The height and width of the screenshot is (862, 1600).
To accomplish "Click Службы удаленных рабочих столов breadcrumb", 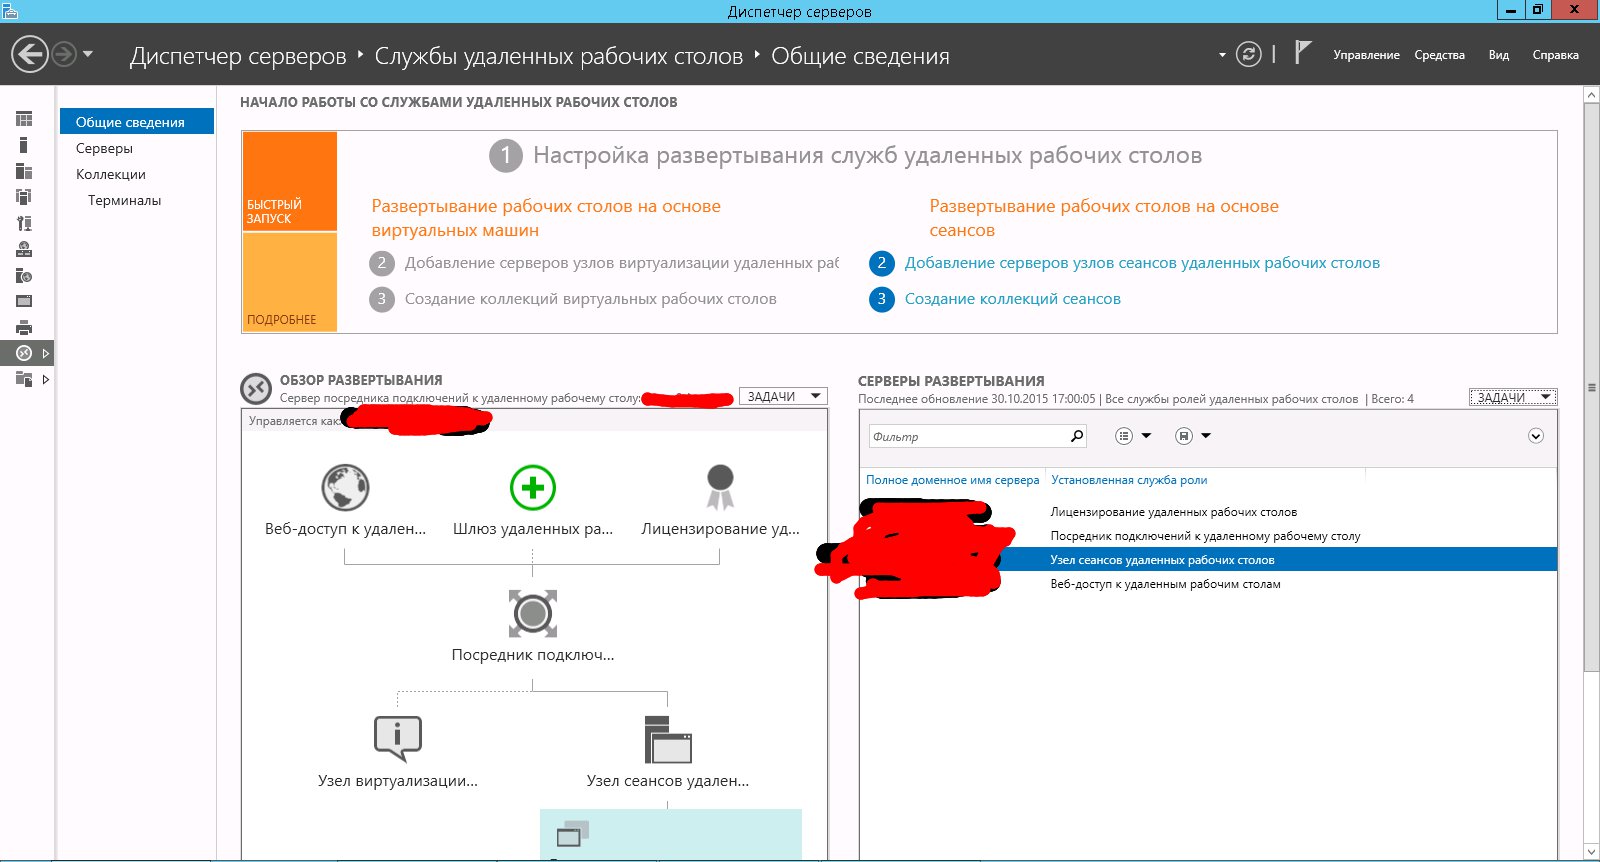I will click(558, 56).
